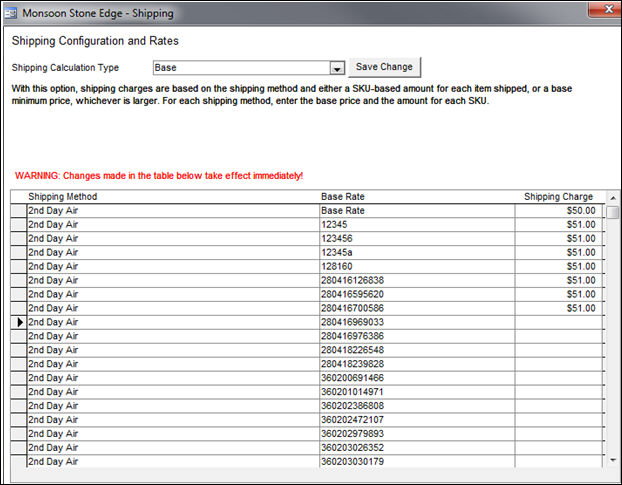Select the table's top-left select-all corner box
The height and width of the screenshot is (485, 622).
(18, 197)
